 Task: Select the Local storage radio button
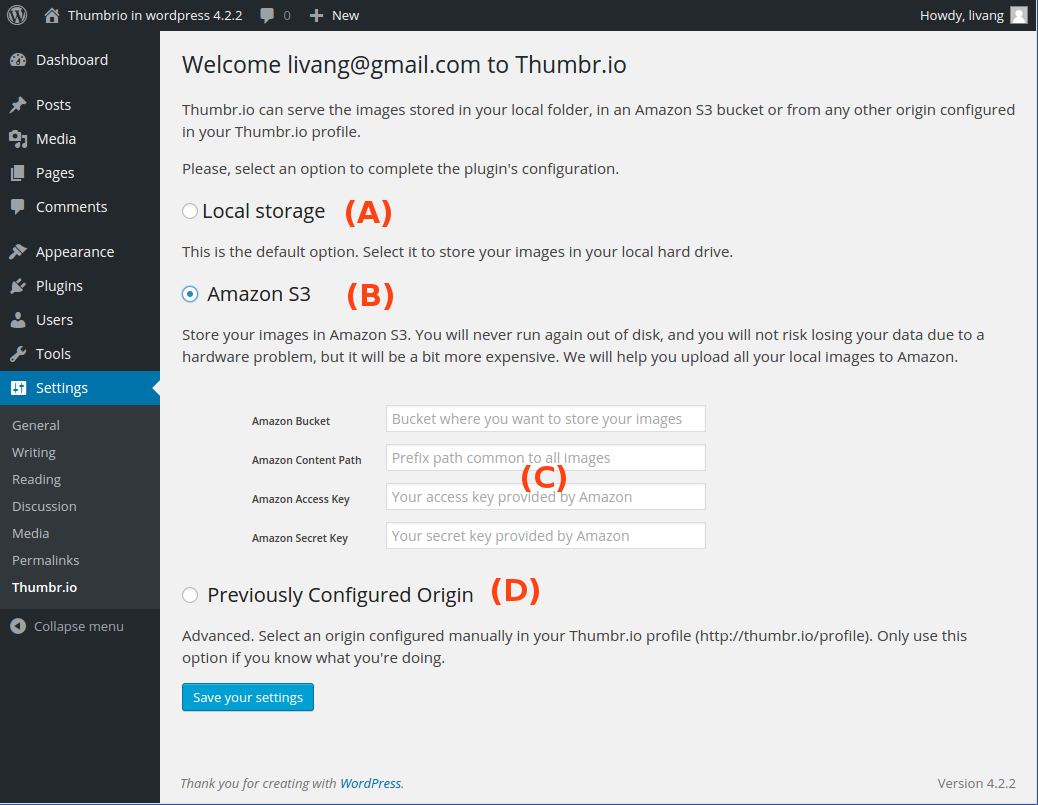pyautogui.click(x=190, y=211)
